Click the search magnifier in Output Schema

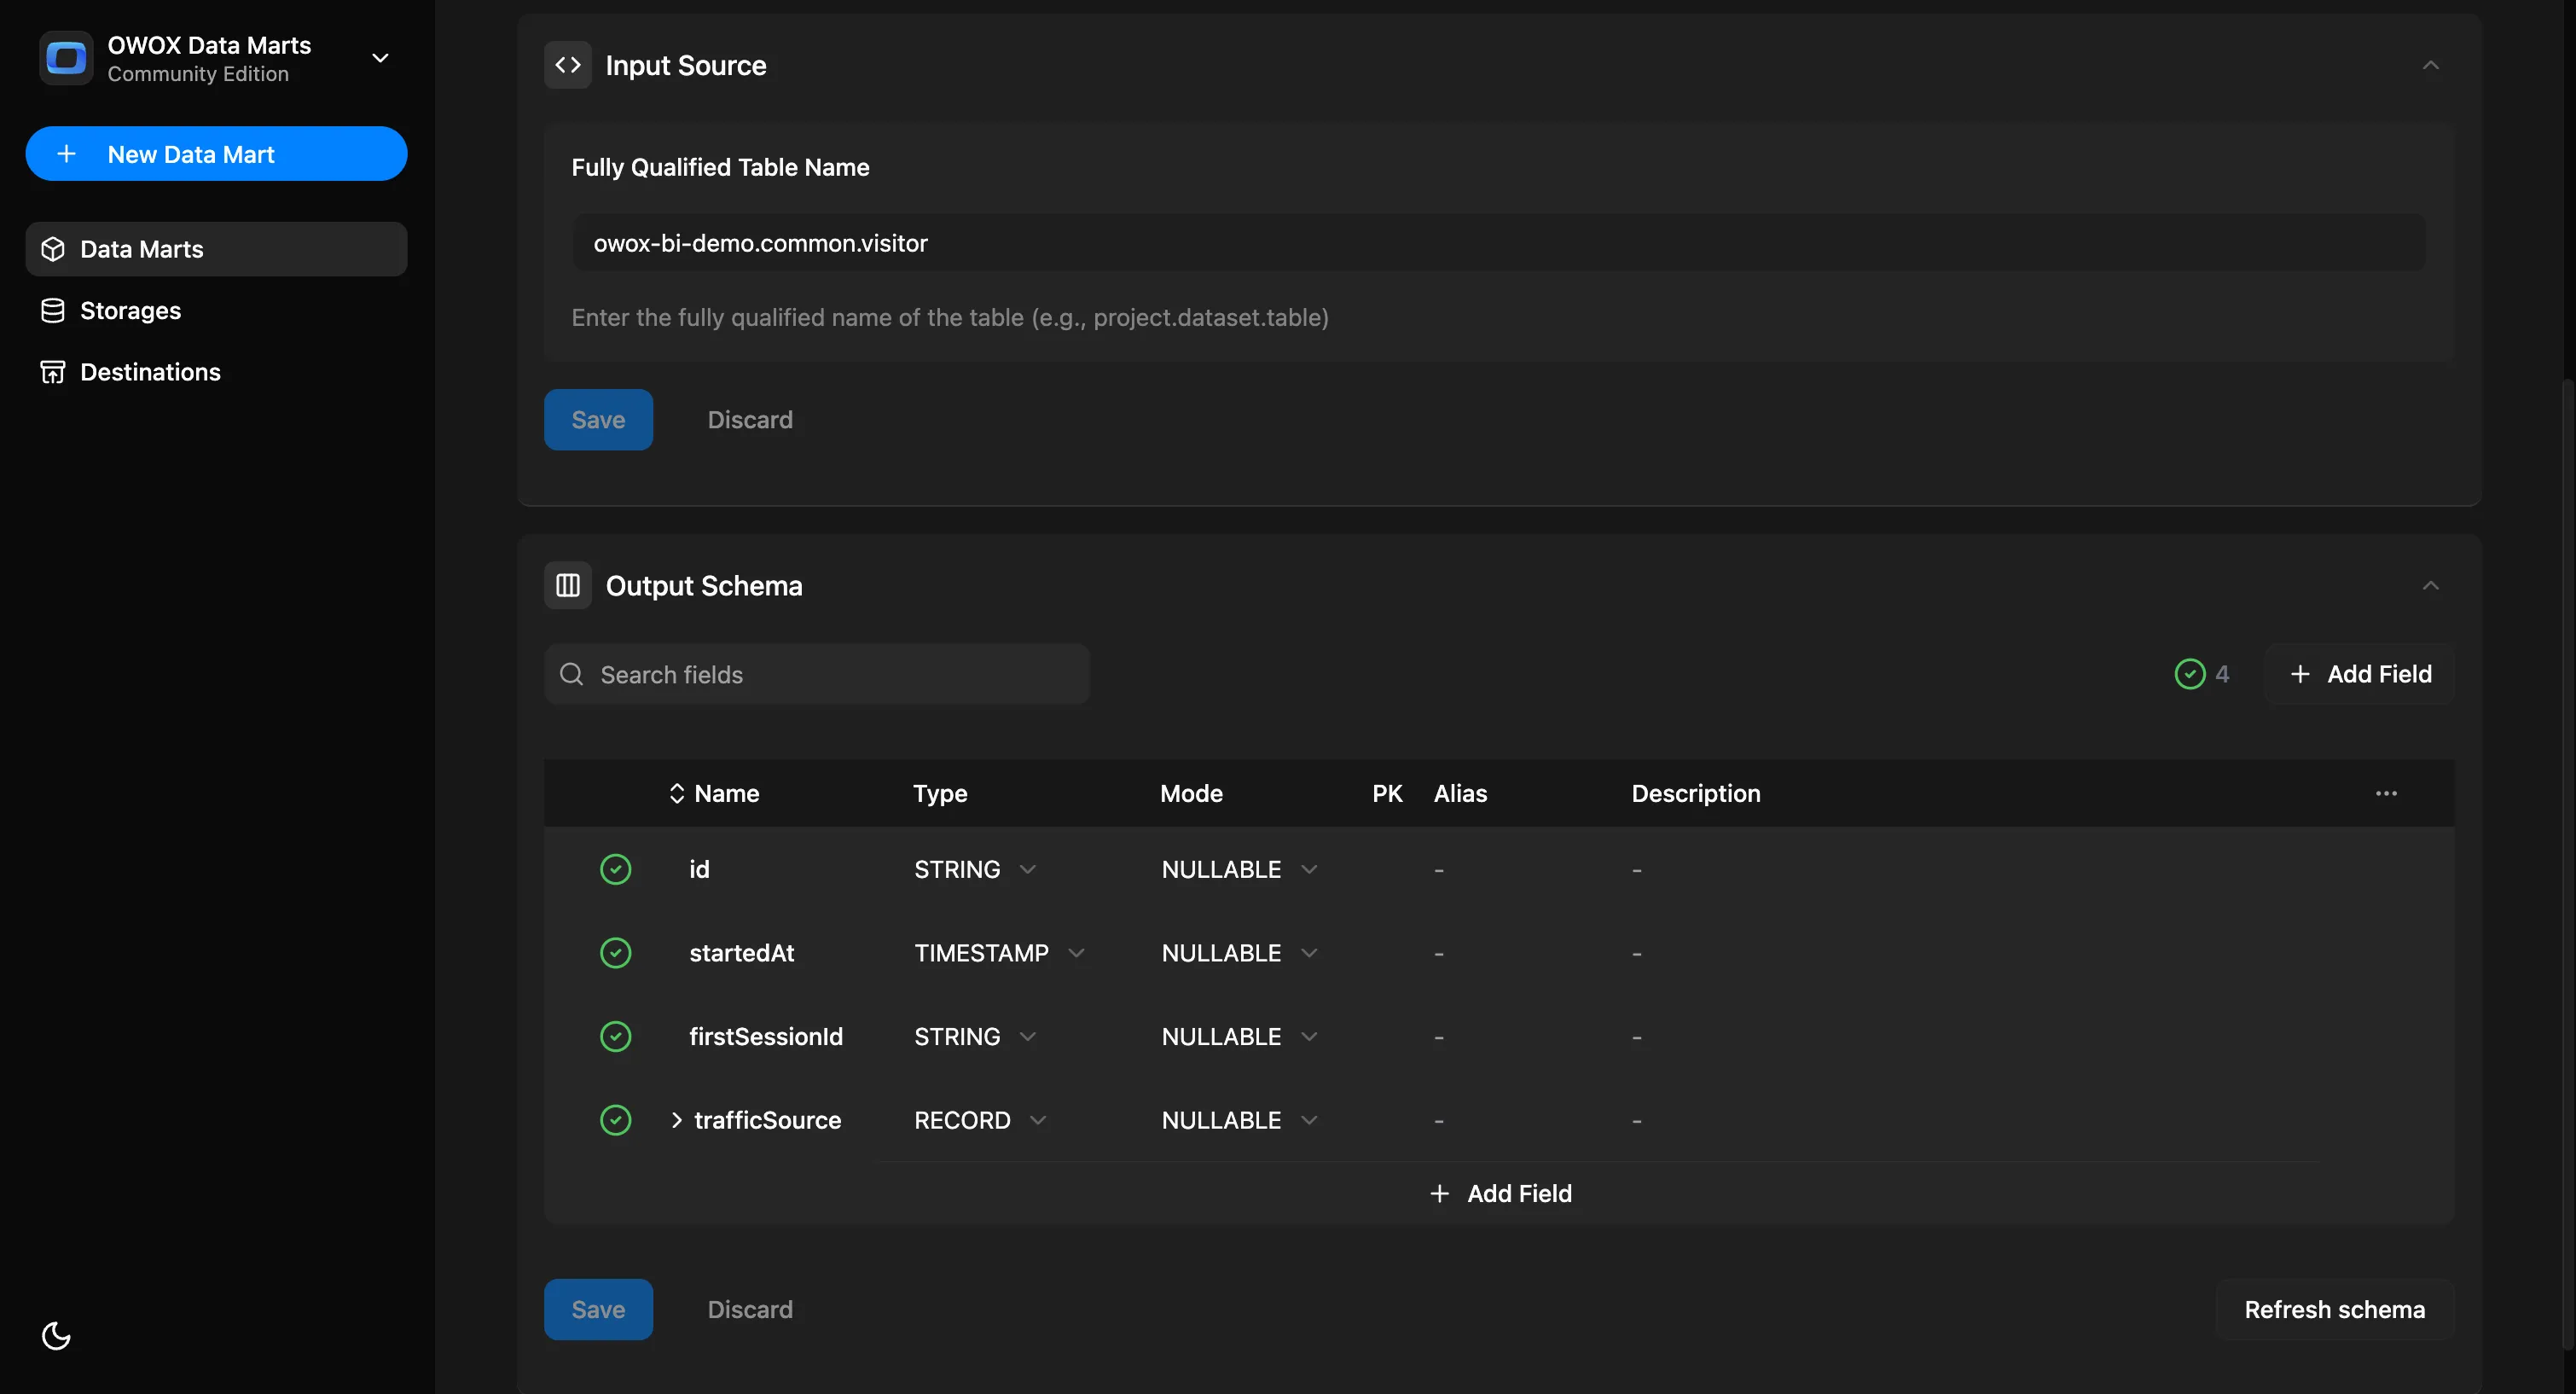[571, 674]
